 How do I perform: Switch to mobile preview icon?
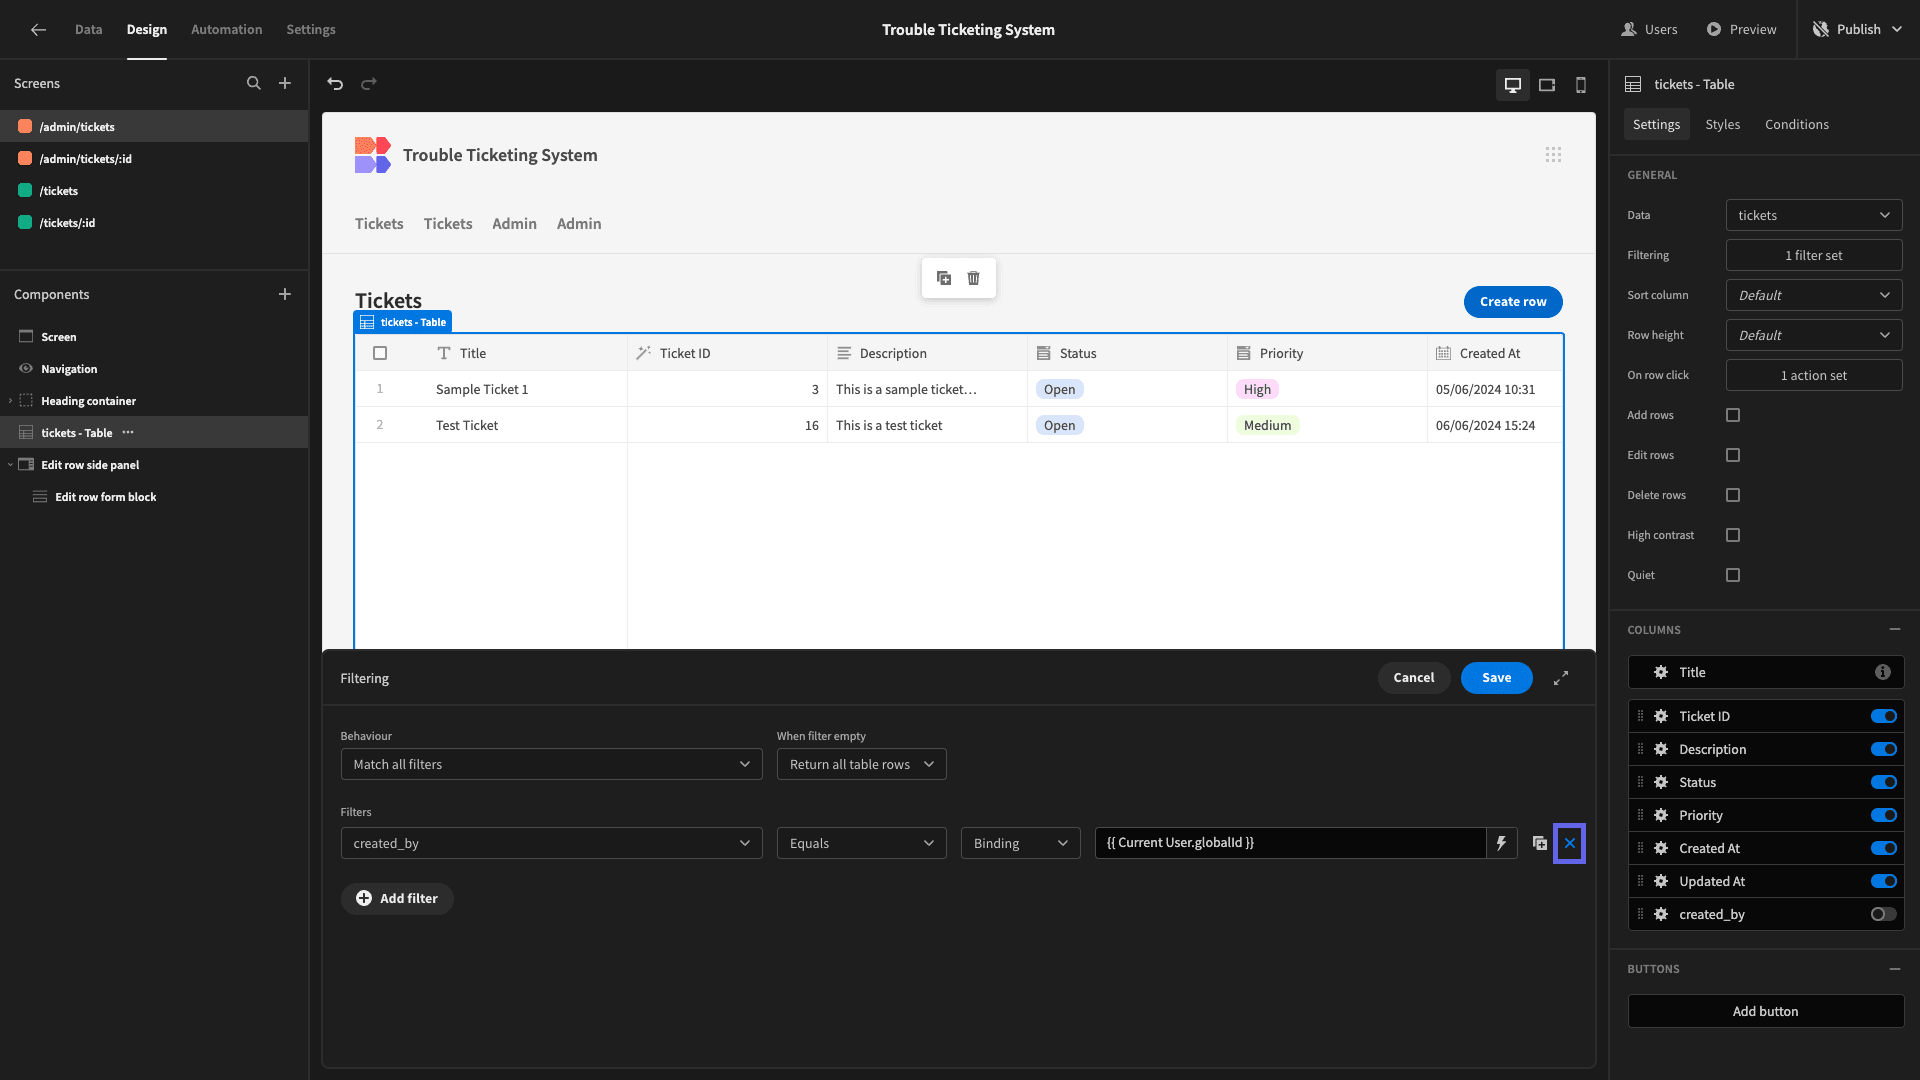(x=1581, y=85)
